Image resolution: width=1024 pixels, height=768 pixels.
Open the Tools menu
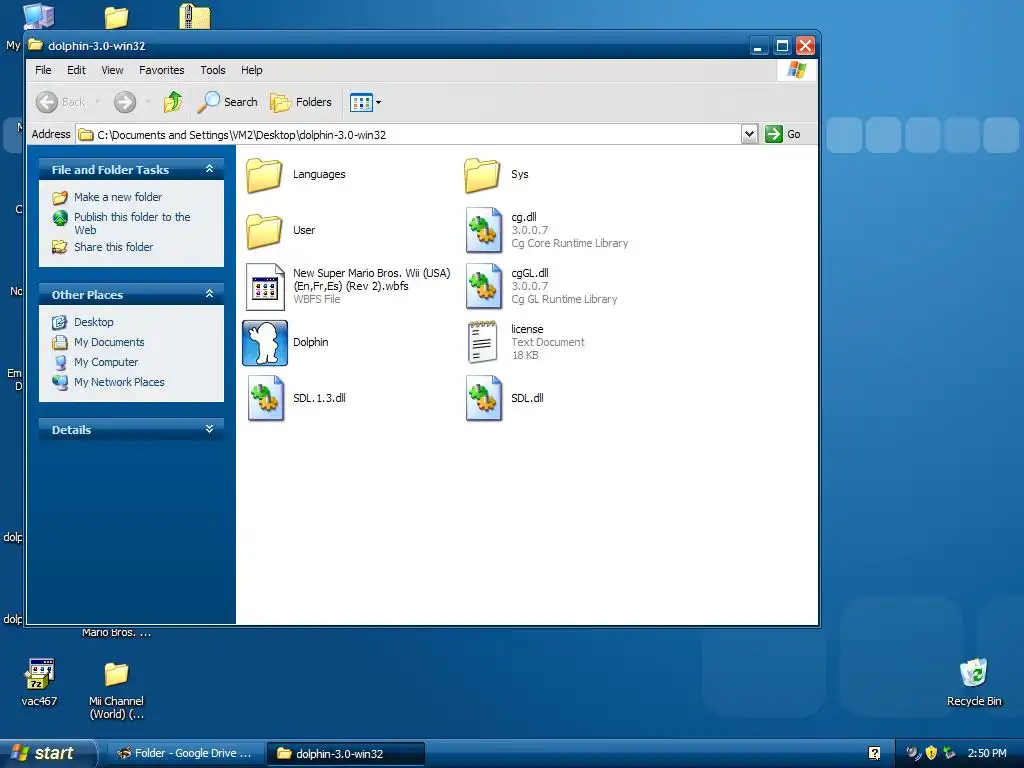213,70
